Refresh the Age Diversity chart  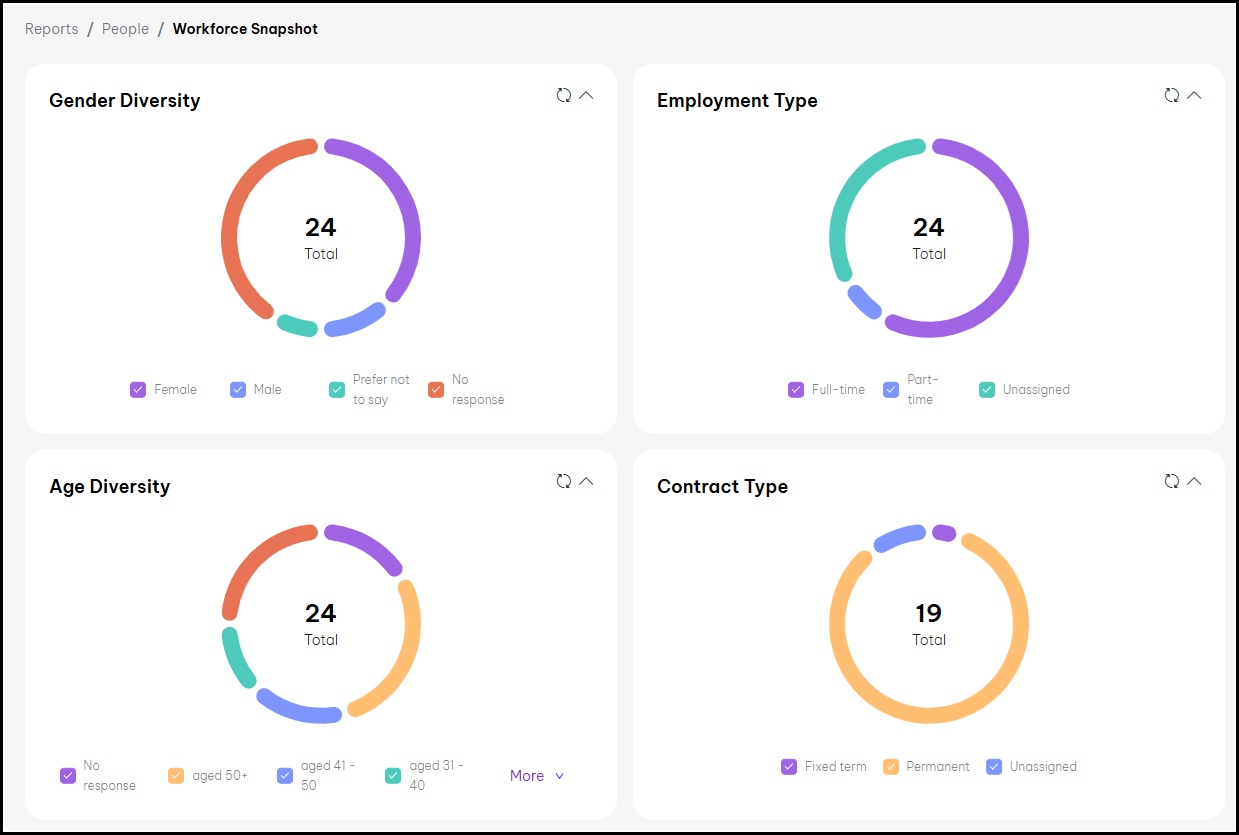pyautogui.click(x=564, y=481)
